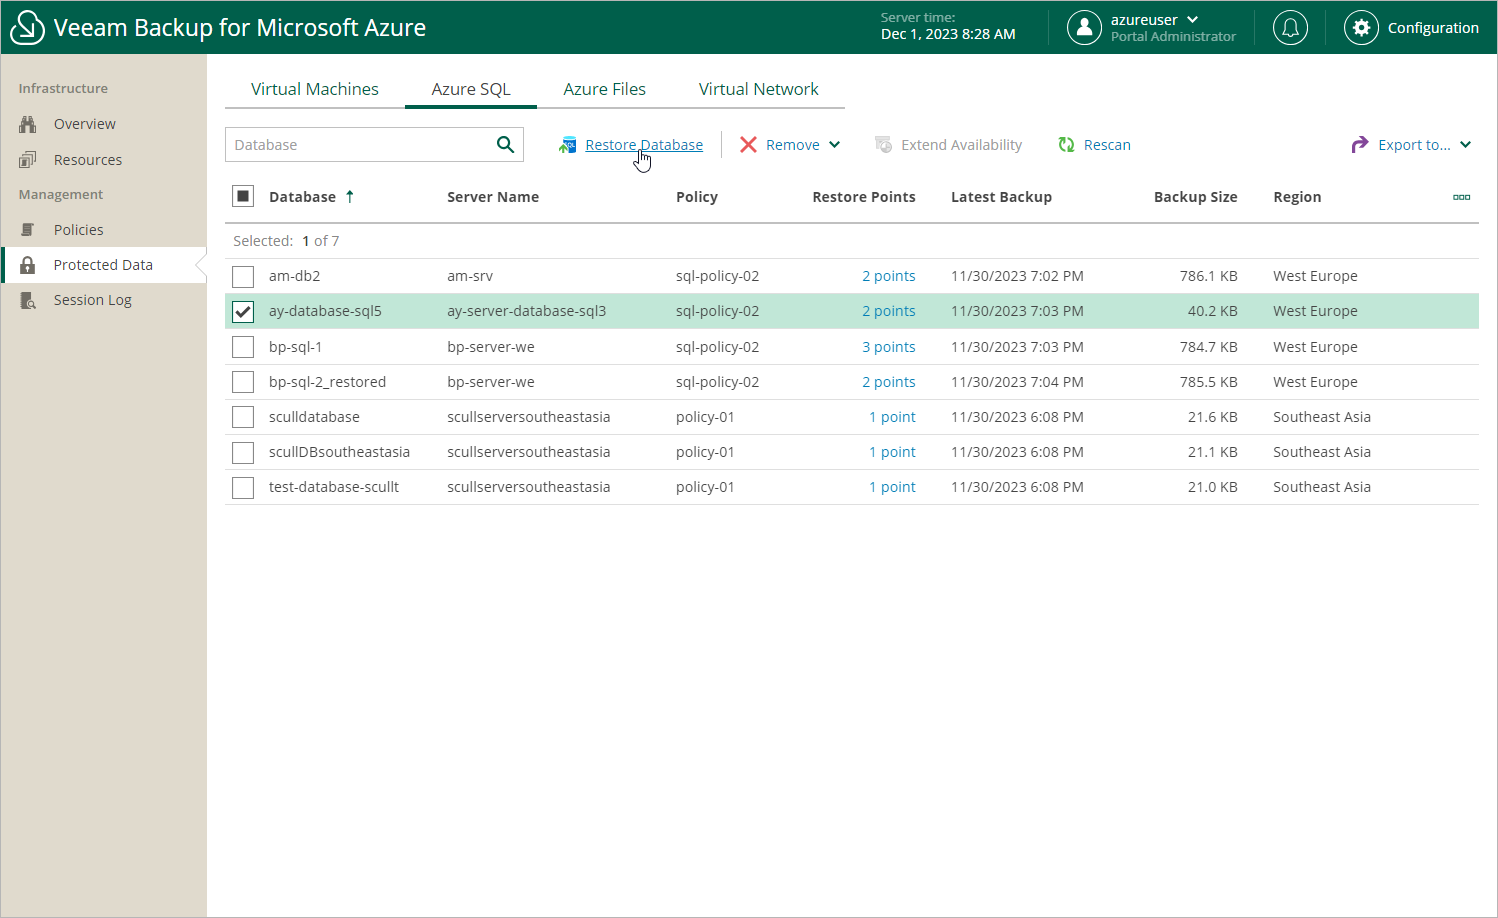Go to Overview in the sidebar

pos(85,124)
